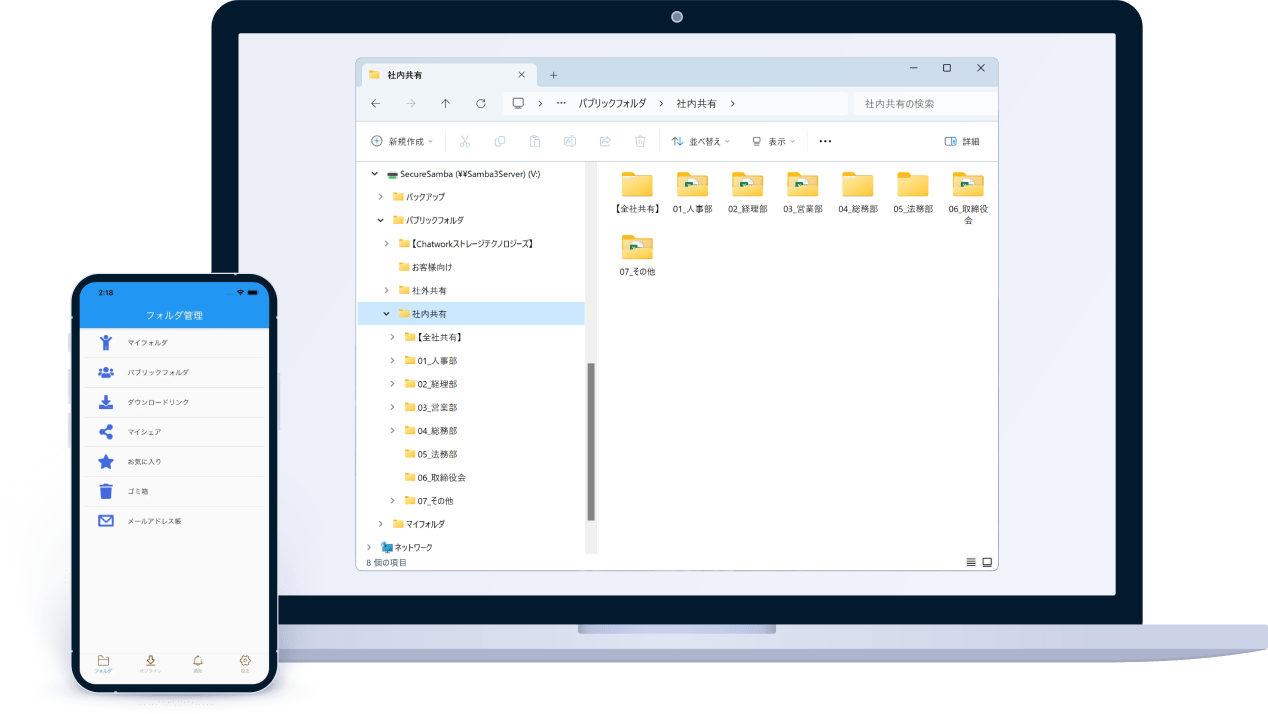Image resolution: width=1268 pixels, height=714 pixels.
Task: Expand the 社外共有 tree node
Action: (x=387, y=290)
